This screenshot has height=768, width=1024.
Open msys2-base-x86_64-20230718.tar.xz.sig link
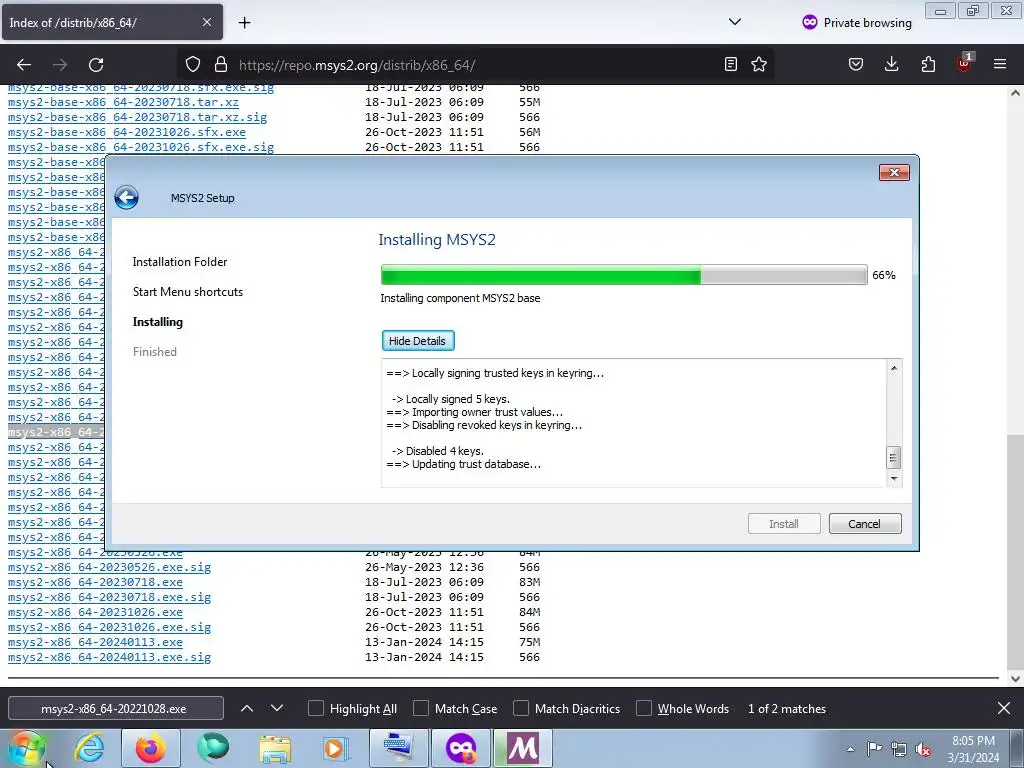coord(138,117)
